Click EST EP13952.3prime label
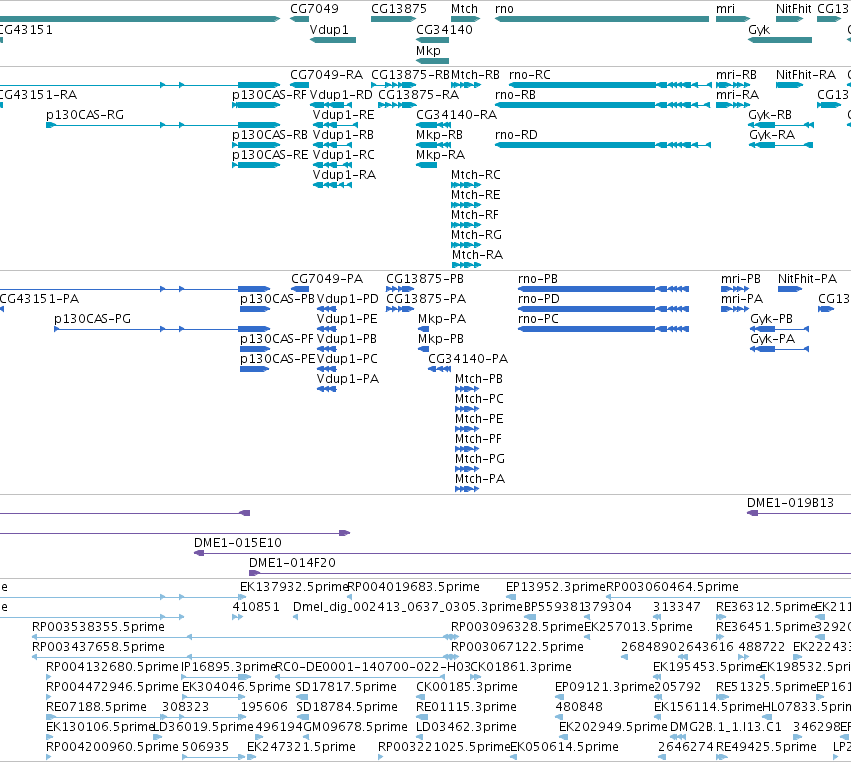Image resolution: width=851 pixels, height=762 pixels. tap(556, 587)
